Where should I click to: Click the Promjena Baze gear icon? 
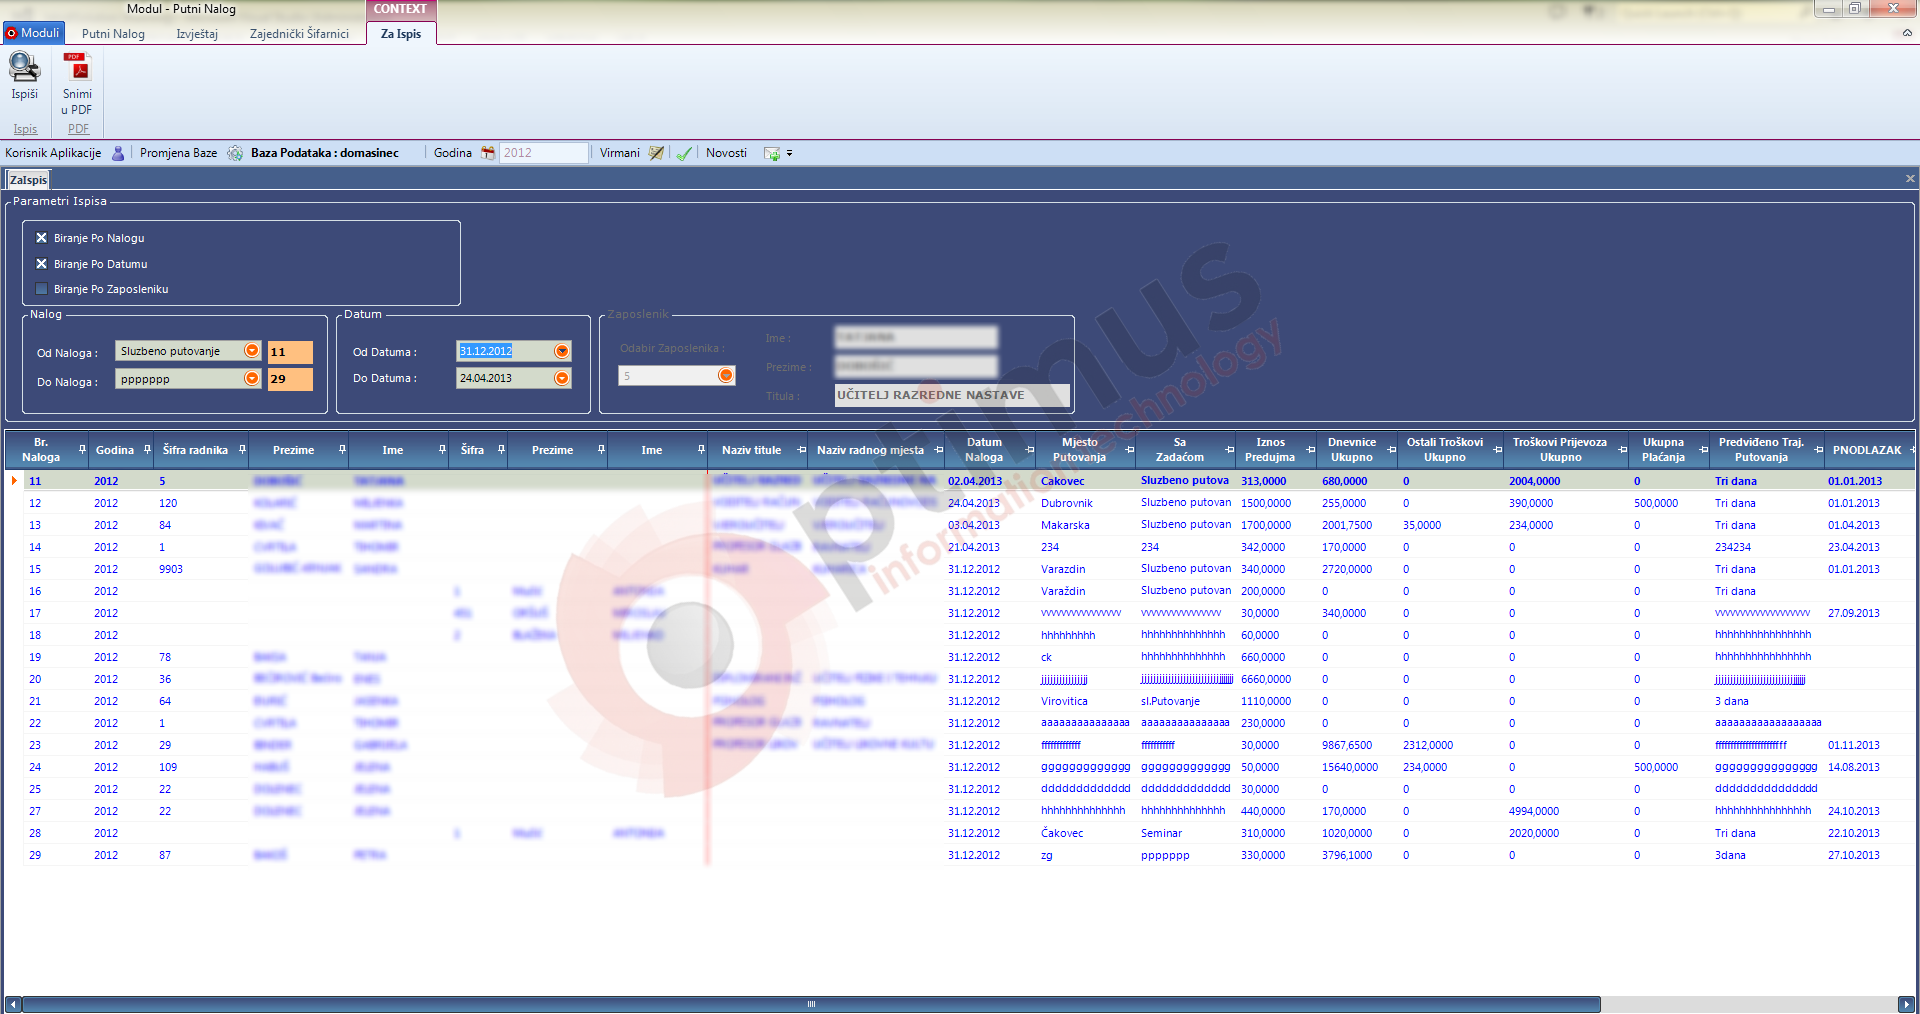(235, 153)
